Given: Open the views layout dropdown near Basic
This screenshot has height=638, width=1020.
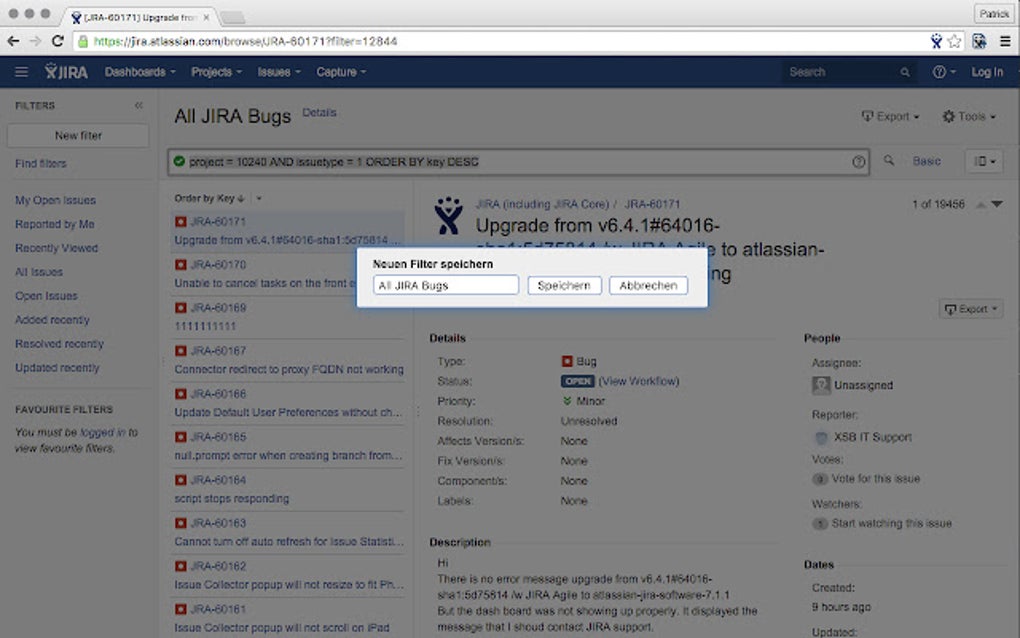Looking at the screenshot, I should pos(983,160).
